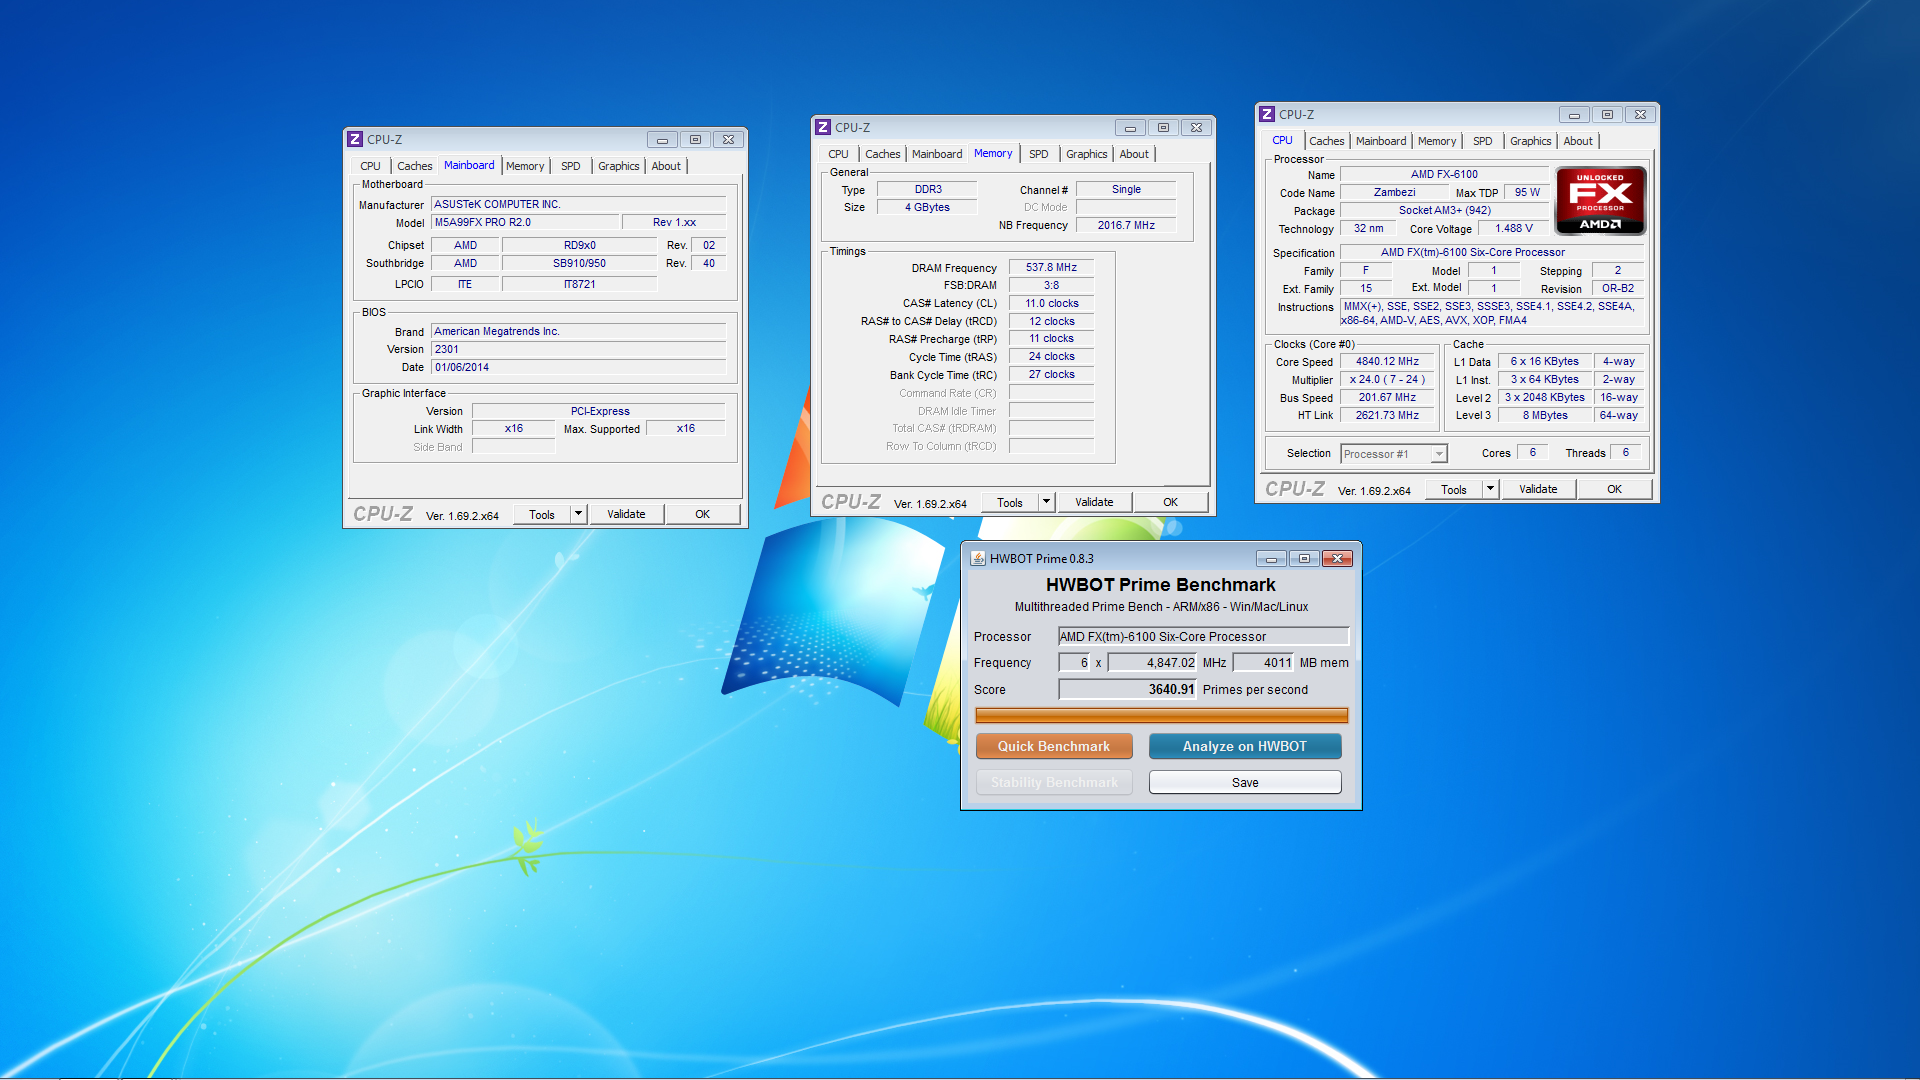Click the motherboard model M5A99FX PRO R2.0
Viewport: 1920px width, 1080px height.
tap(525, 222)
